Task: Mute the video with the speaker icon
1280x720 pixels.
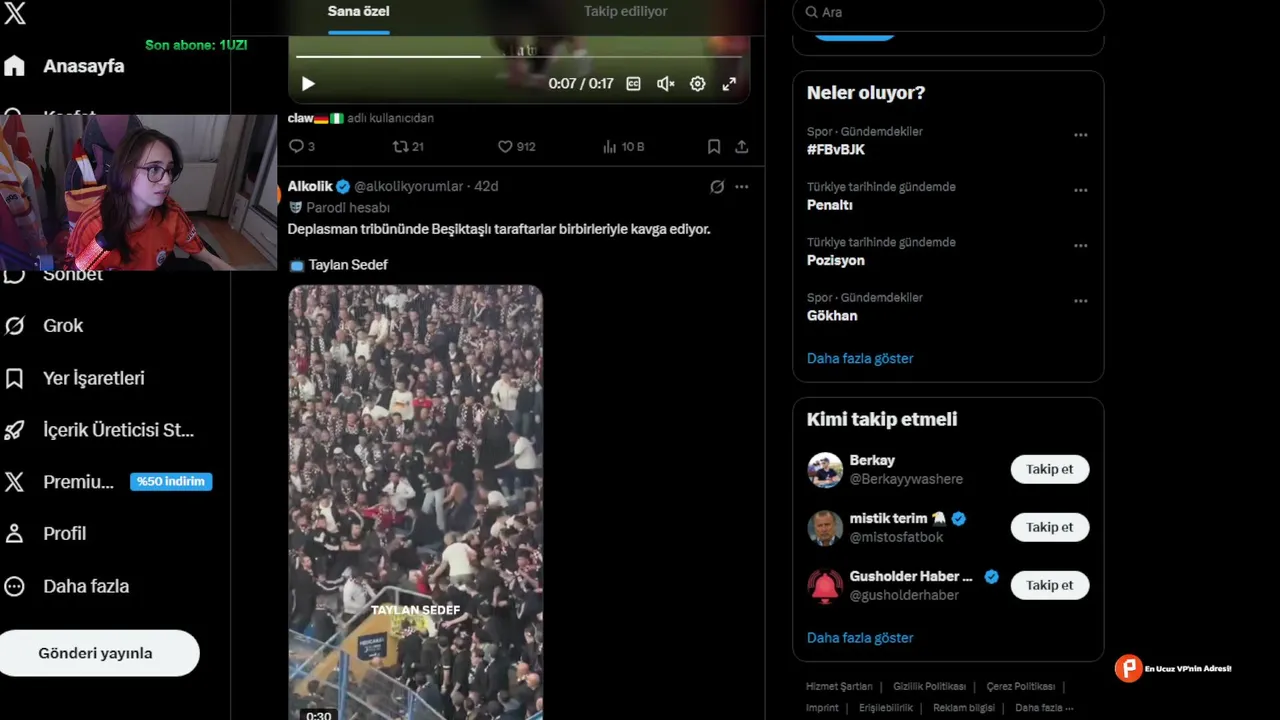Action: 665,84
